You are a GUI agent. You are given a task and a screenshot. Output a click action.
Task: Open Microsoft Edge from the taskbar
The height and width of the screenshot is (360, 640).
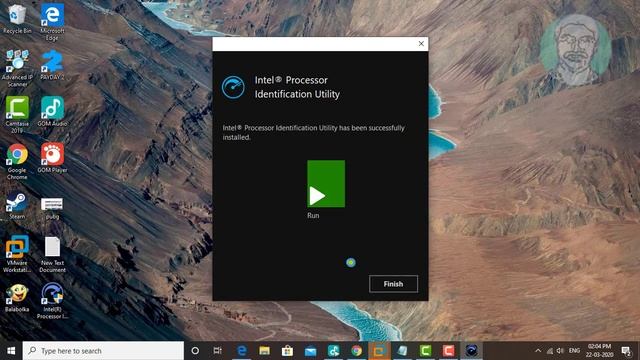[x=242, y=351]
